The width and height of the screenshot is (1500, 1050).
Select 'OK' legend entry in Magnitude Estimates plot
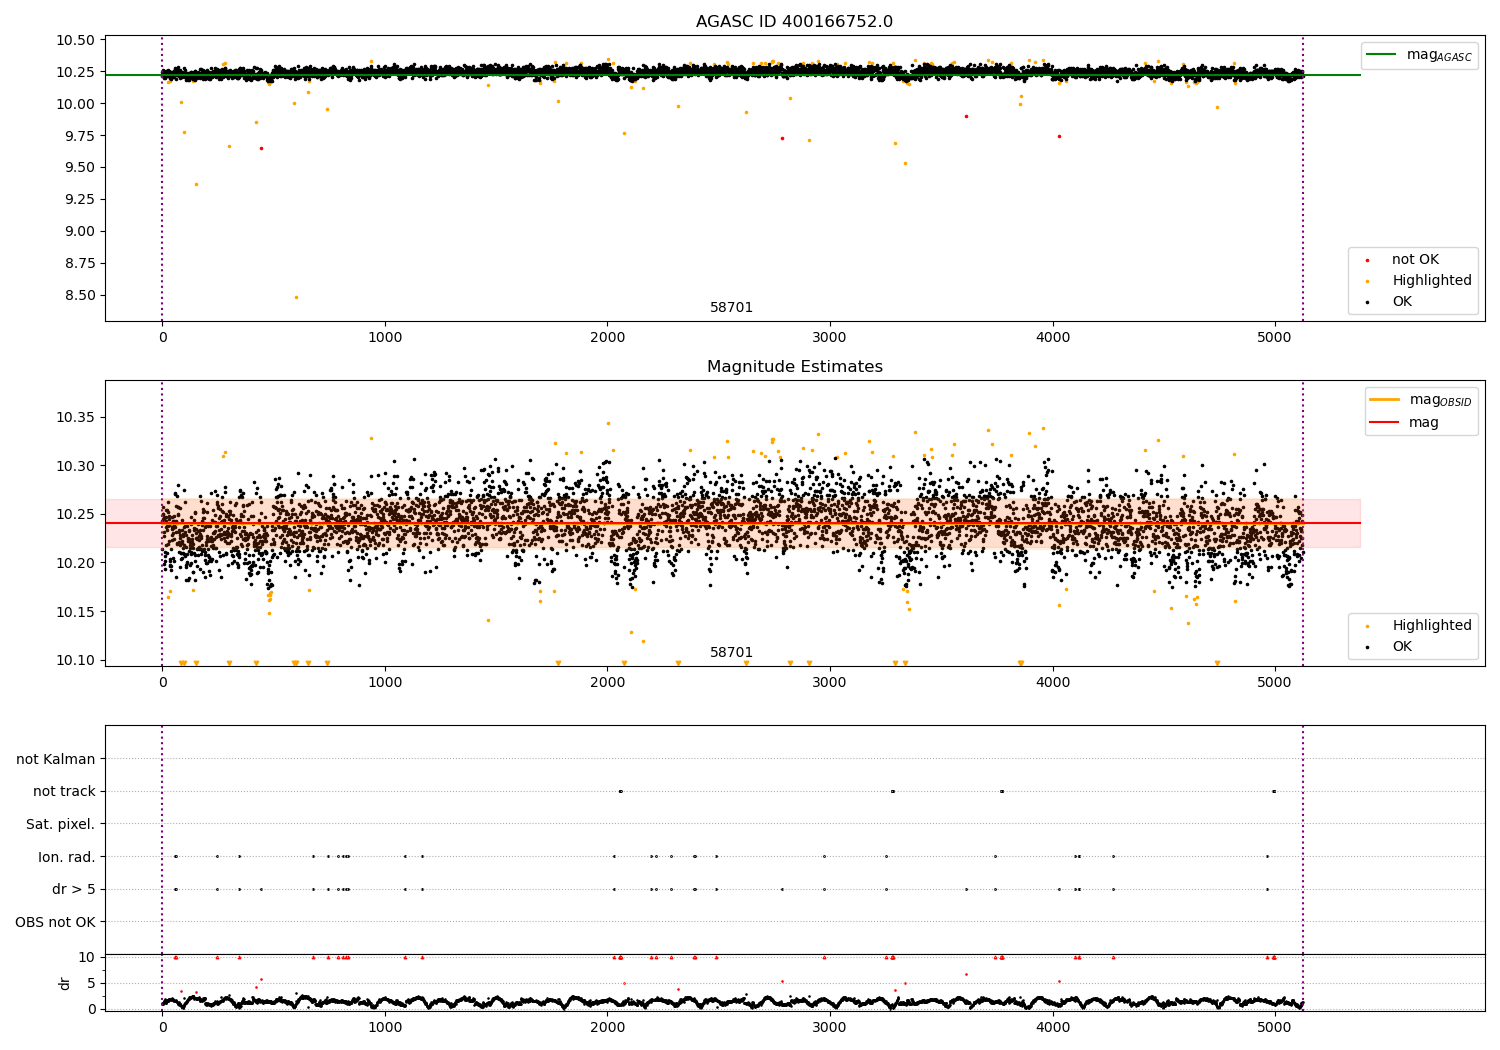click(x=1402, y=647)
